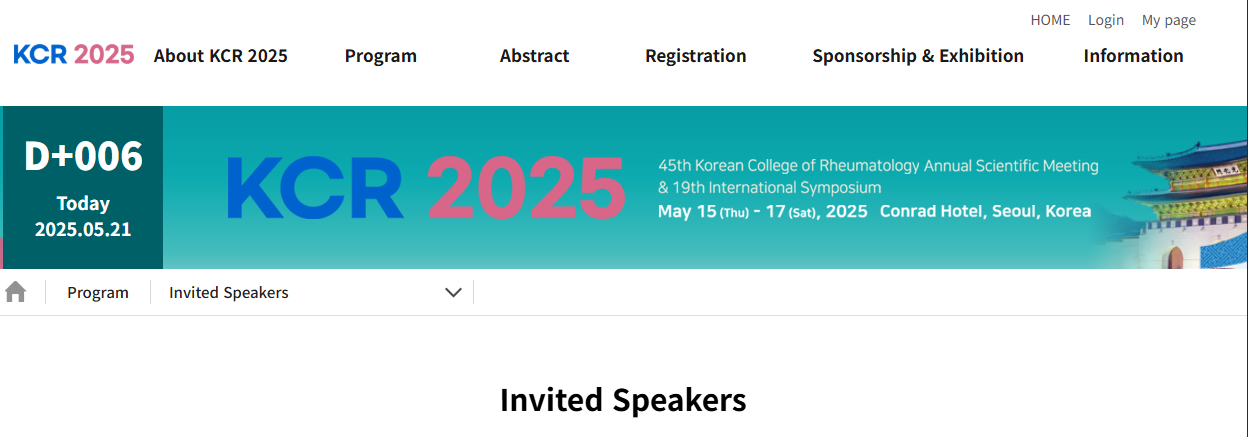This screenshot has height=437, width=1248.
Task: Open the Information menu
Action: (1134, 56)
